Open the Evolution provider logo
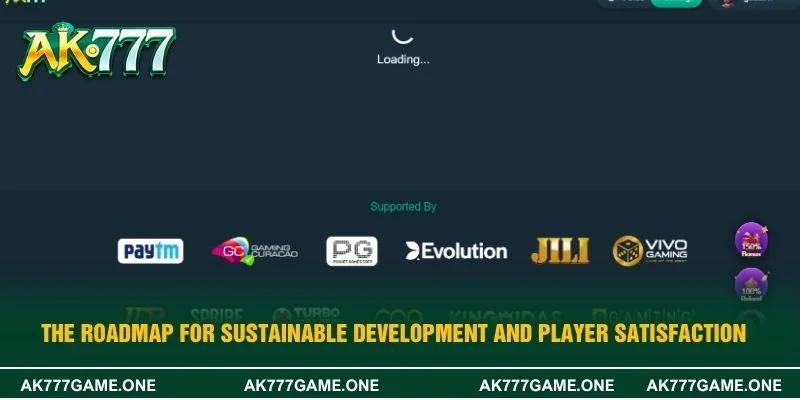Image resolution: width=800 pixels, height=400 pixels. (456, 251)
